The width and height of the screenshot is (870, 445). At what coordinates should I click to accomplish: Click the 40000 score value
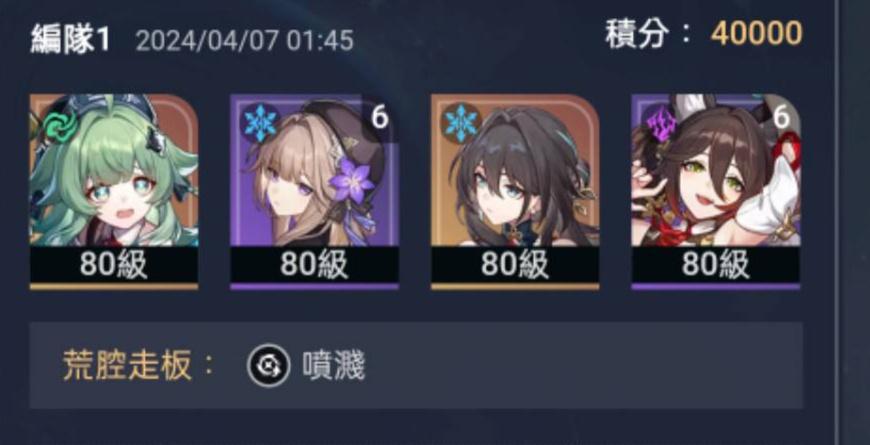(756, 34)
